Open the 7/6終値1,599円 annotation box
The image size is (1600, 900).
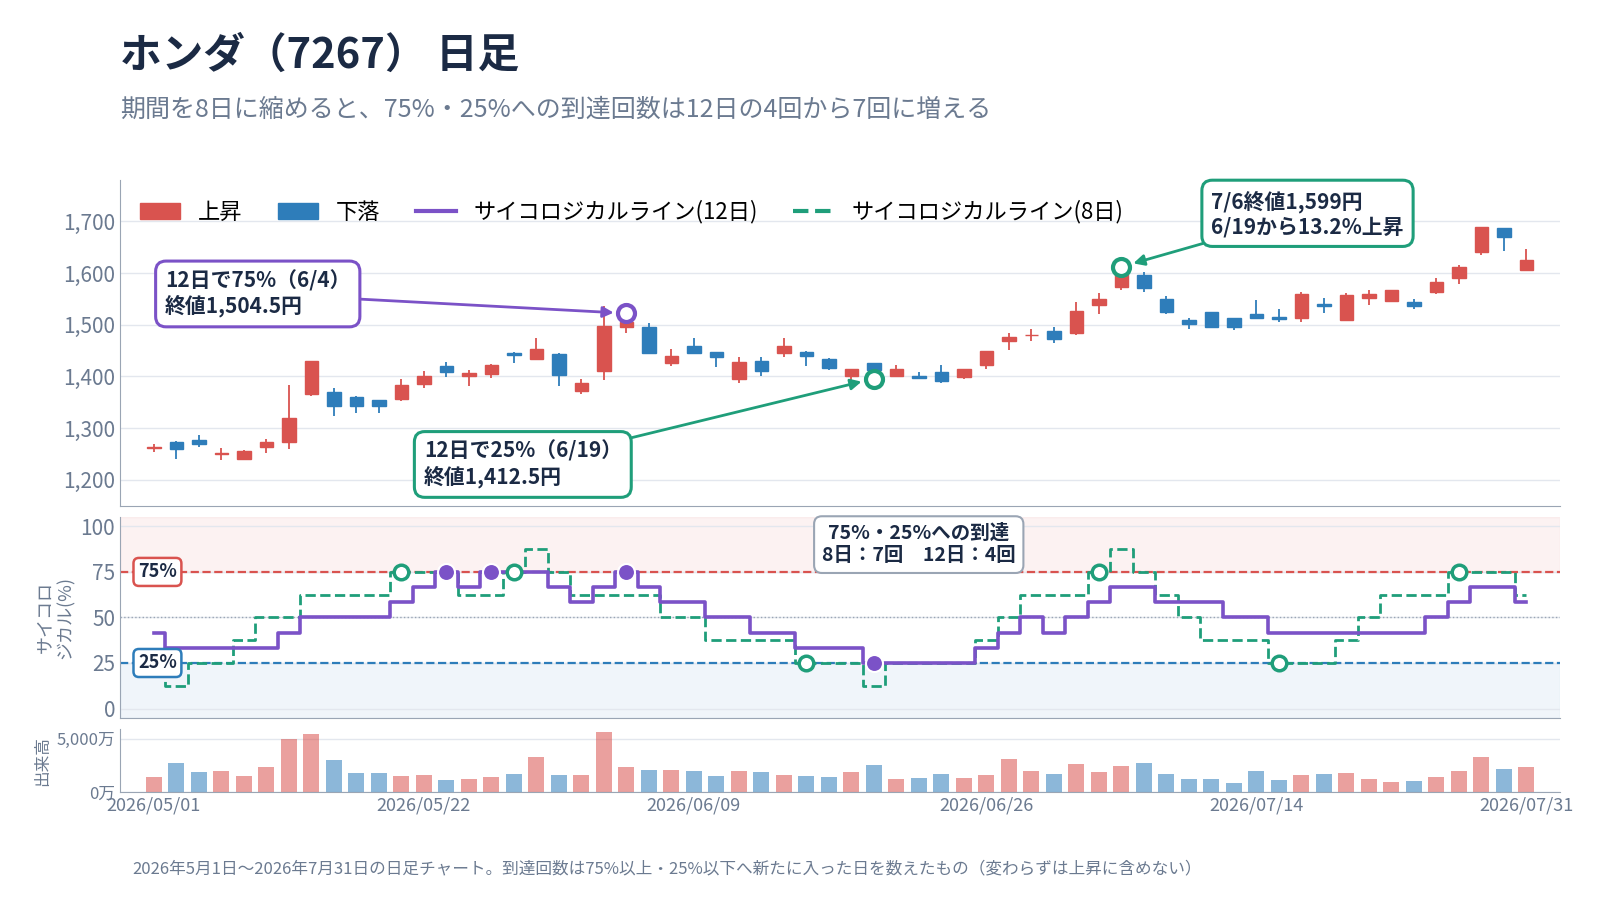pyautogui.click(x=1307, y=213)
